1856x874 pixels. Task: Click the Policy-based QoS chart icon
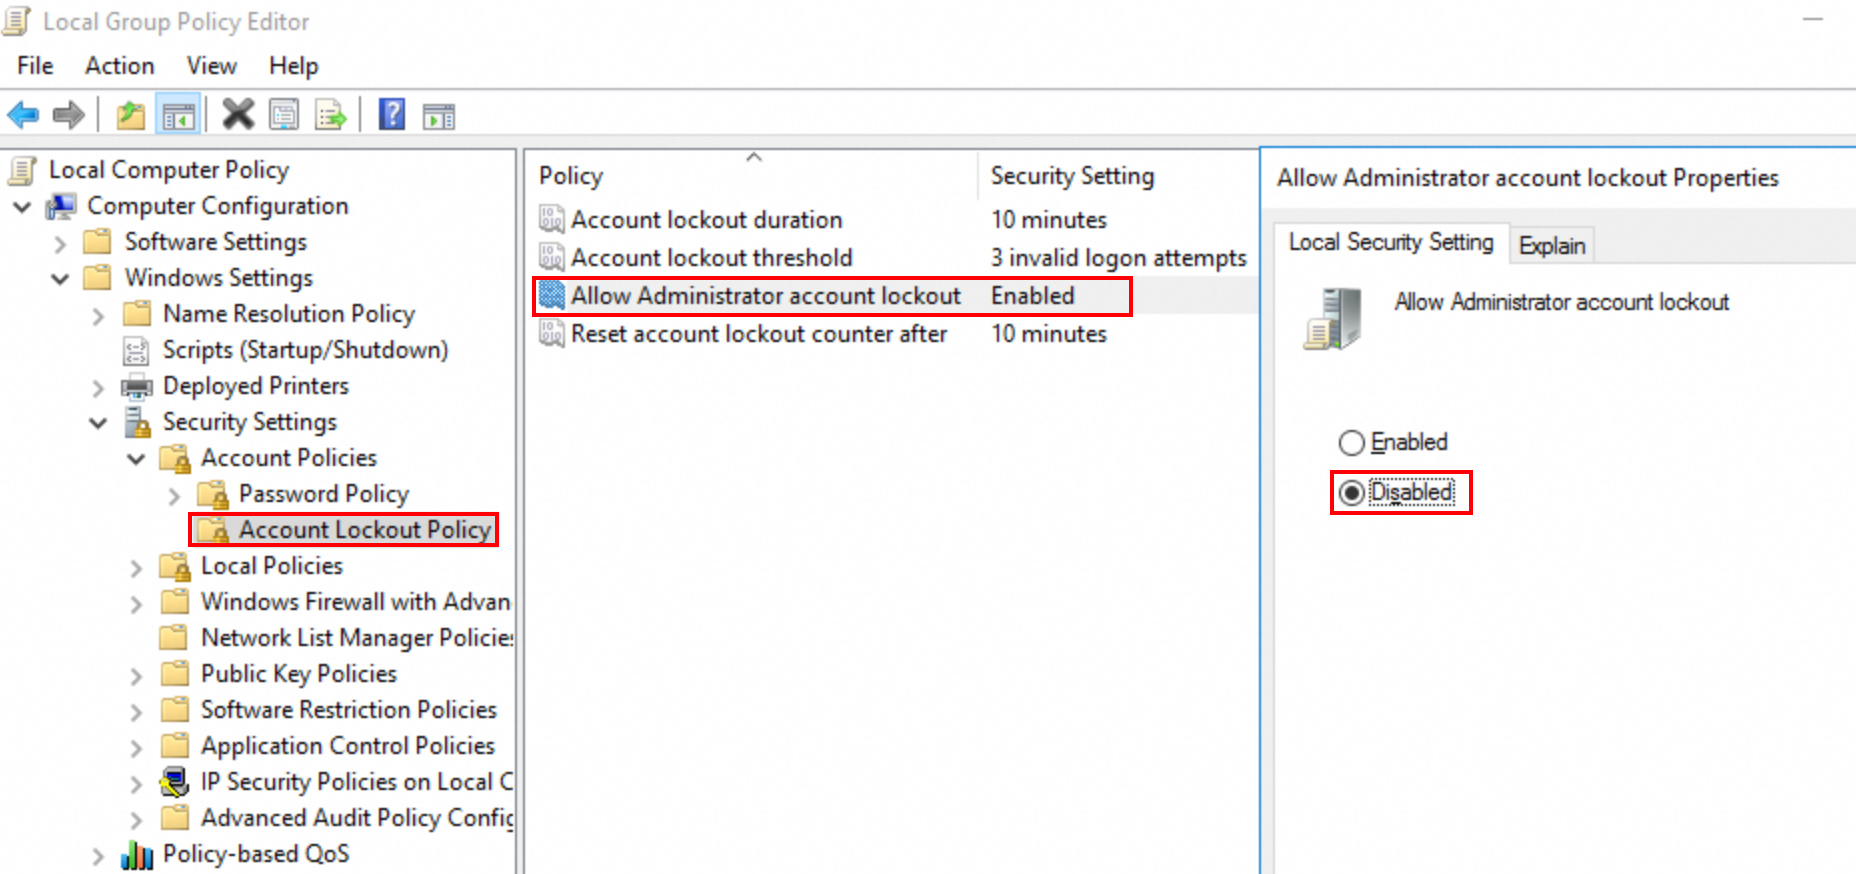pyautogui.click(x=136, y=855)
